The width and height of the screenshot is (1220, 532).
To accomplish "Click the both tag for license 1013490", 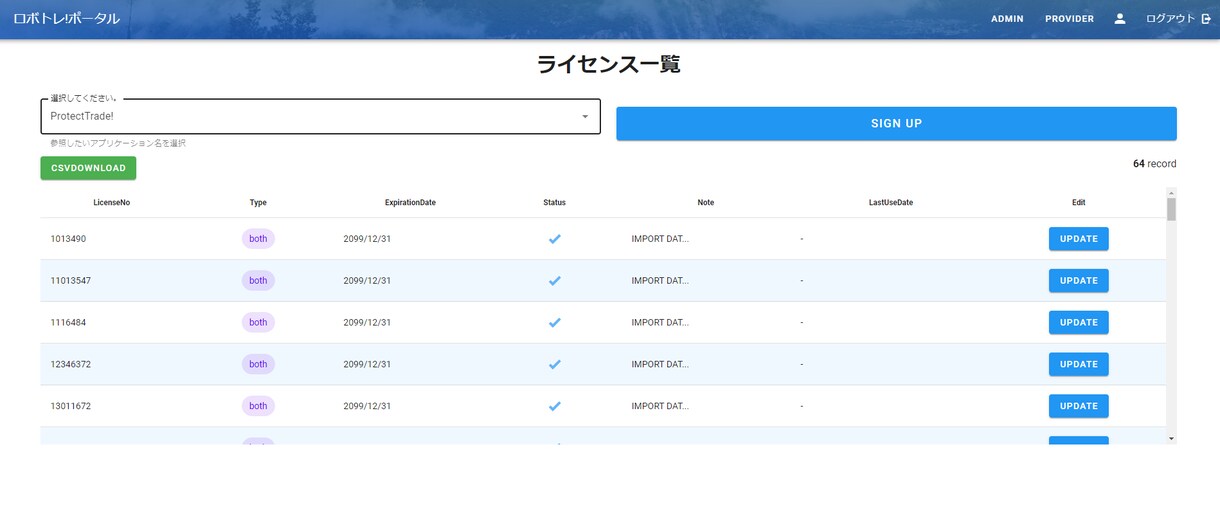I will point(258,239).
